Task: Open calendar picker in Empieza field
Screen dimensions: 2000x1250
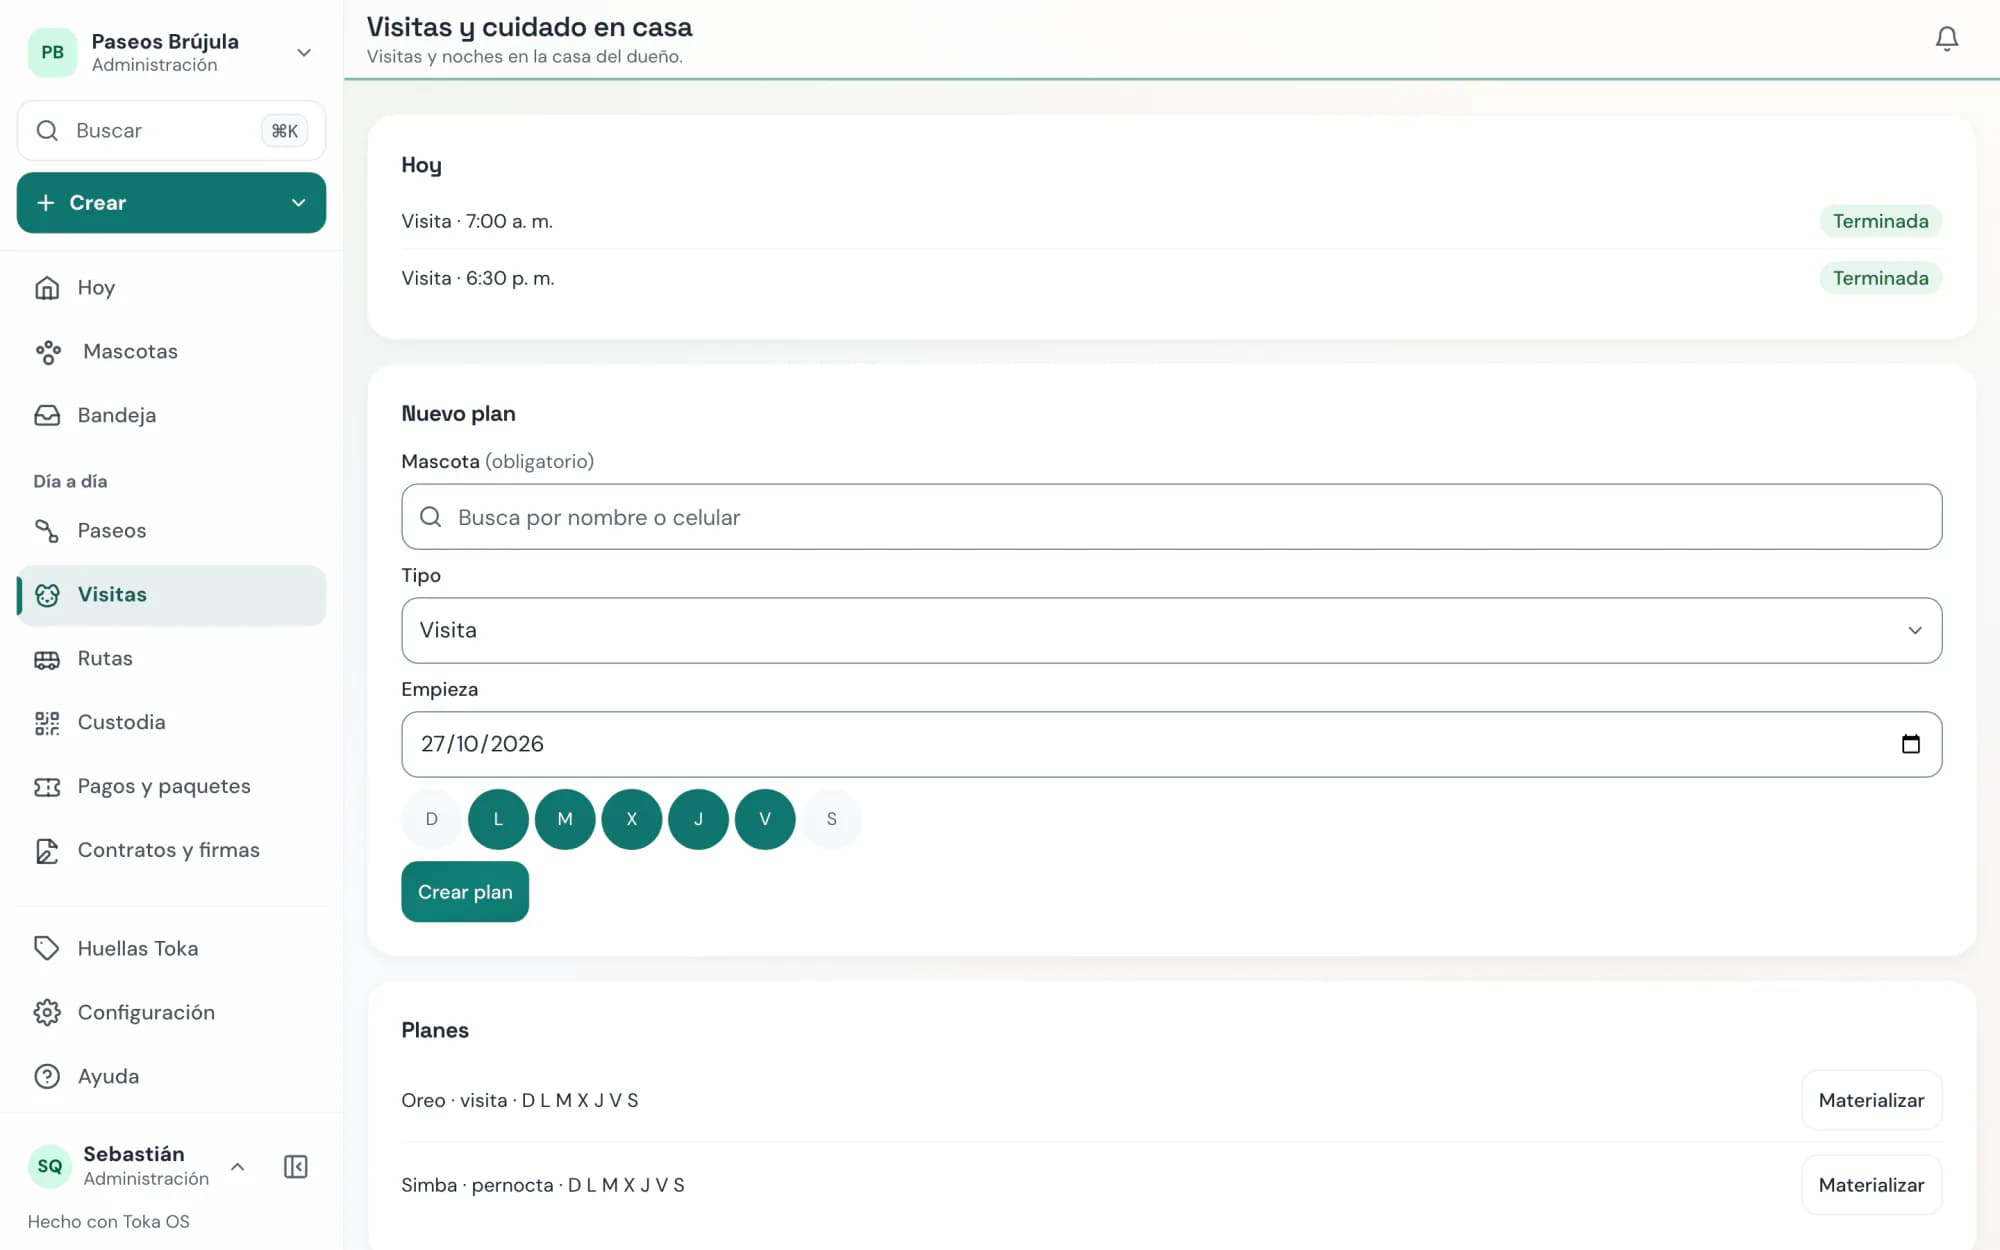Action: point(1910,744)
